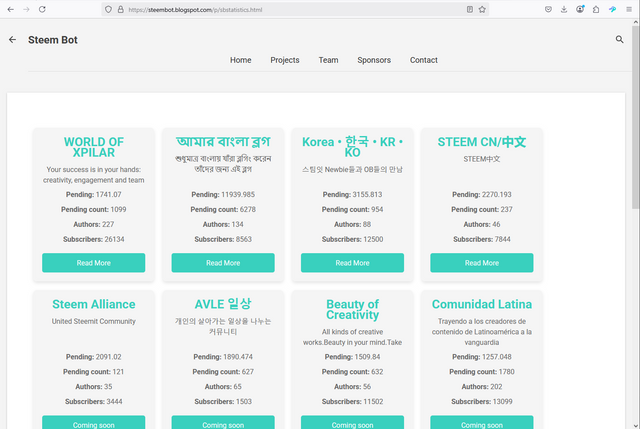The height and width of the screenshot is (429, 640).
Task: Click the STEEM CN/中文 heading
Action: pos(482,142)
